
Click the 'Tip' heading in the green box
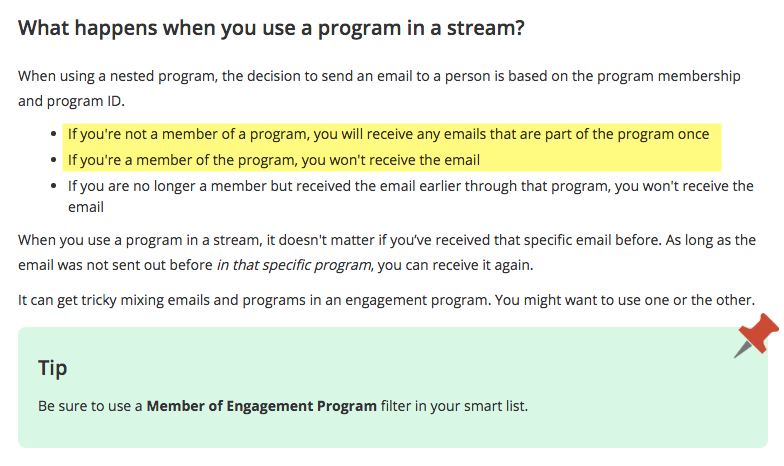(x=53, y=367)
